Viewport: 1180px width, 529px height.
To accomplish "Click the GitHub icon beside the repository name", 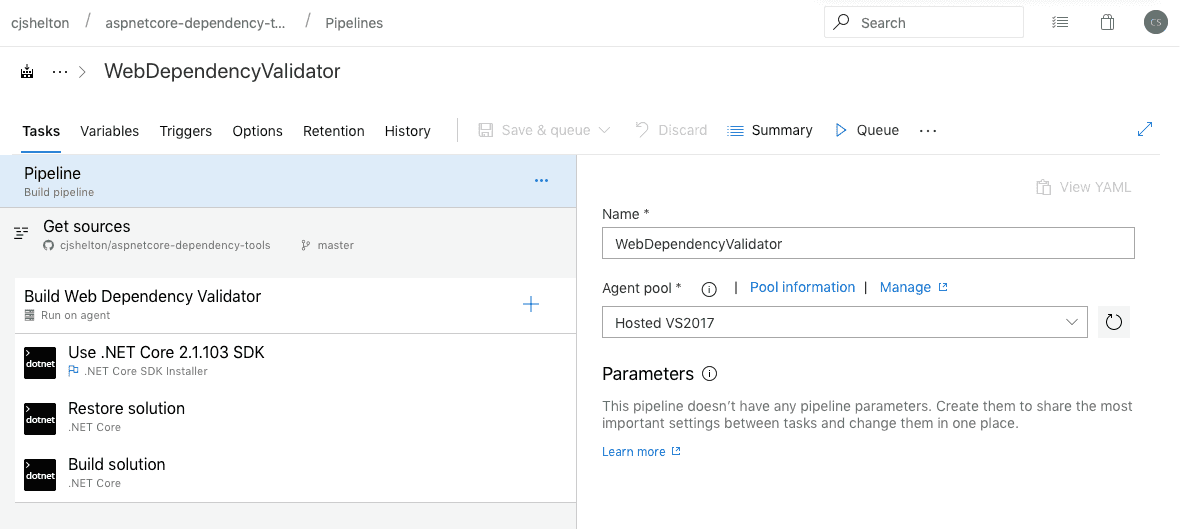I will tap(49, 245).
